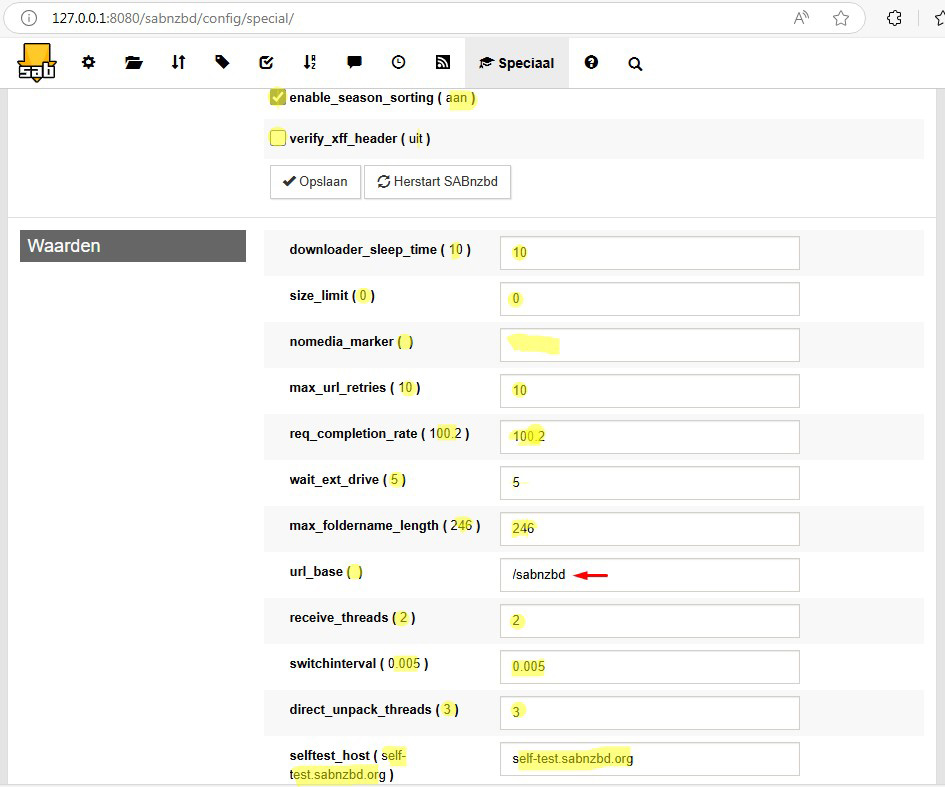Click the url_base label
Viewport: 945px width, 787px height.
(x=326, y=571)
